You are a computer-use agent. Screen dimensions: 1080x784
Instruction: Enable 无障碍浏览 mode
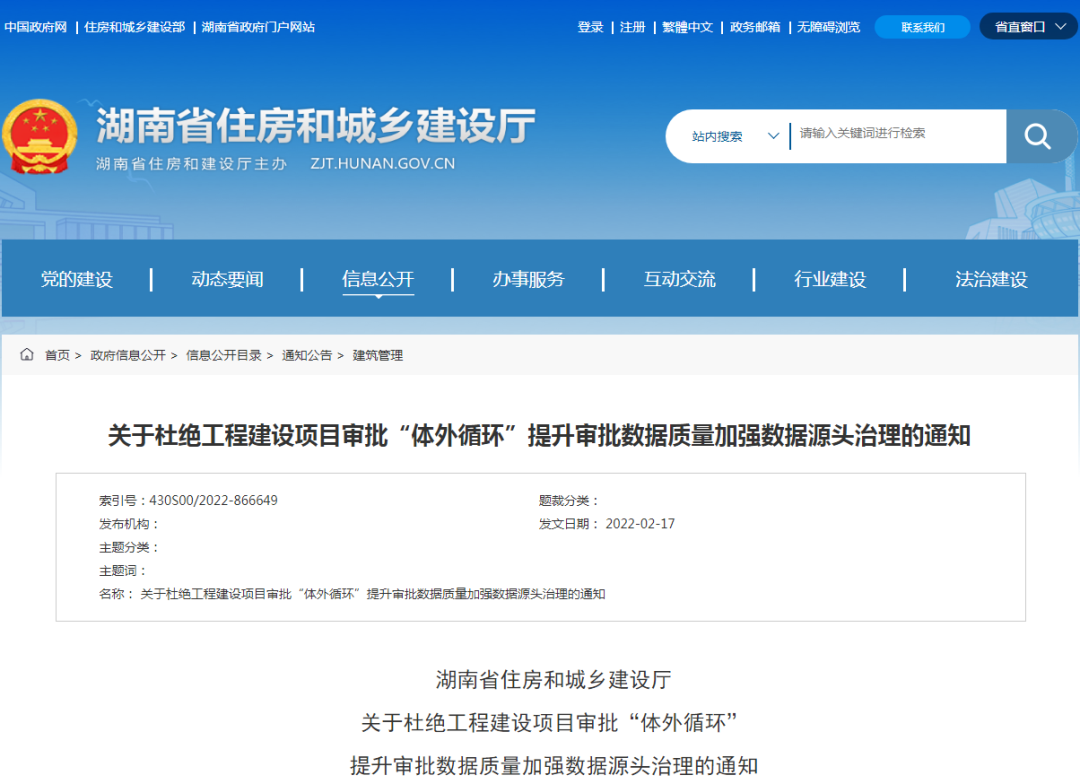(x=829, y=27)
